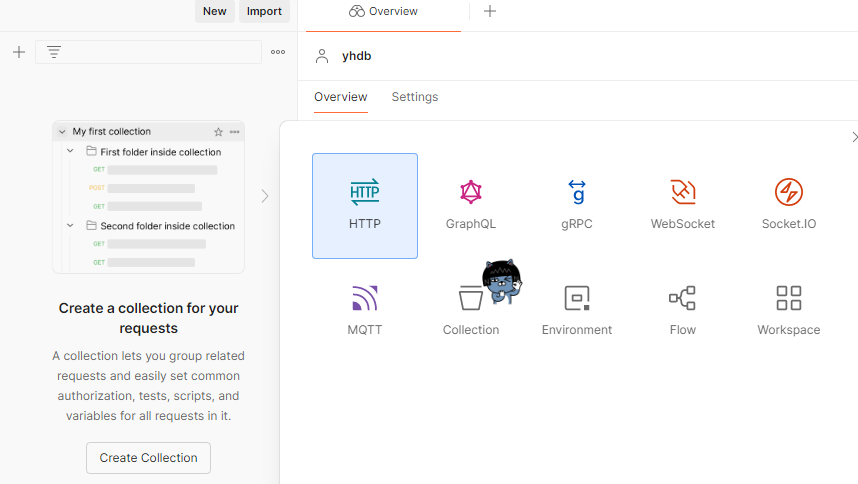This screenshot has width=858, height=484.
Task: Create a new GraphQL request
Action: tap(471, 206)
